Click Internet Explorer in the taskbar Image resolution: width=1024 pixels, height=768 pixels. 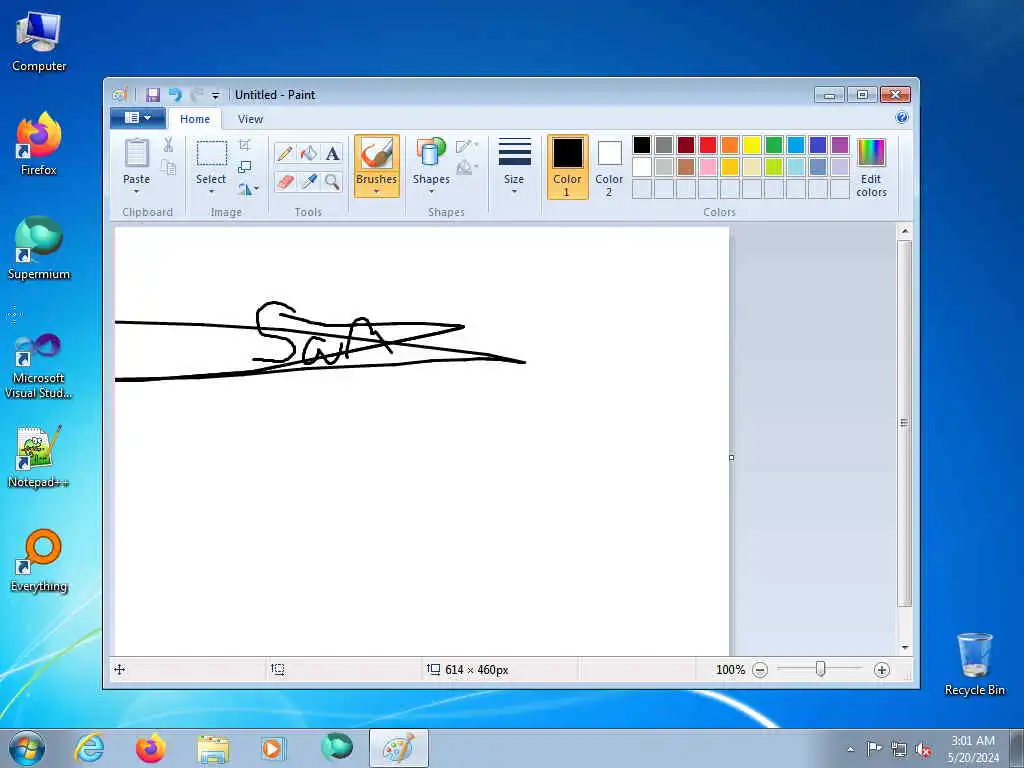pyautogui.click(x=89, y=748)
